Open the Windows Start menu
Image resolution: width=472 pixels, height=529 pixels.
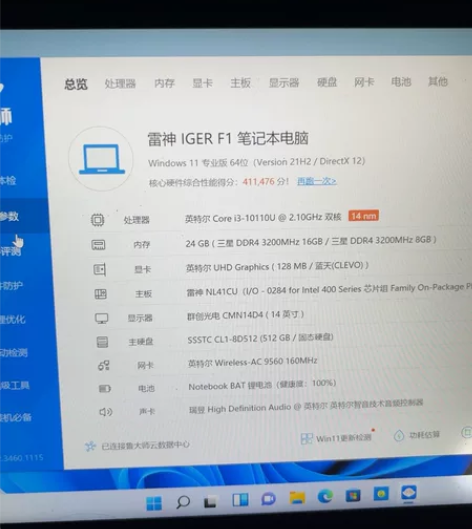coord(154,503)
